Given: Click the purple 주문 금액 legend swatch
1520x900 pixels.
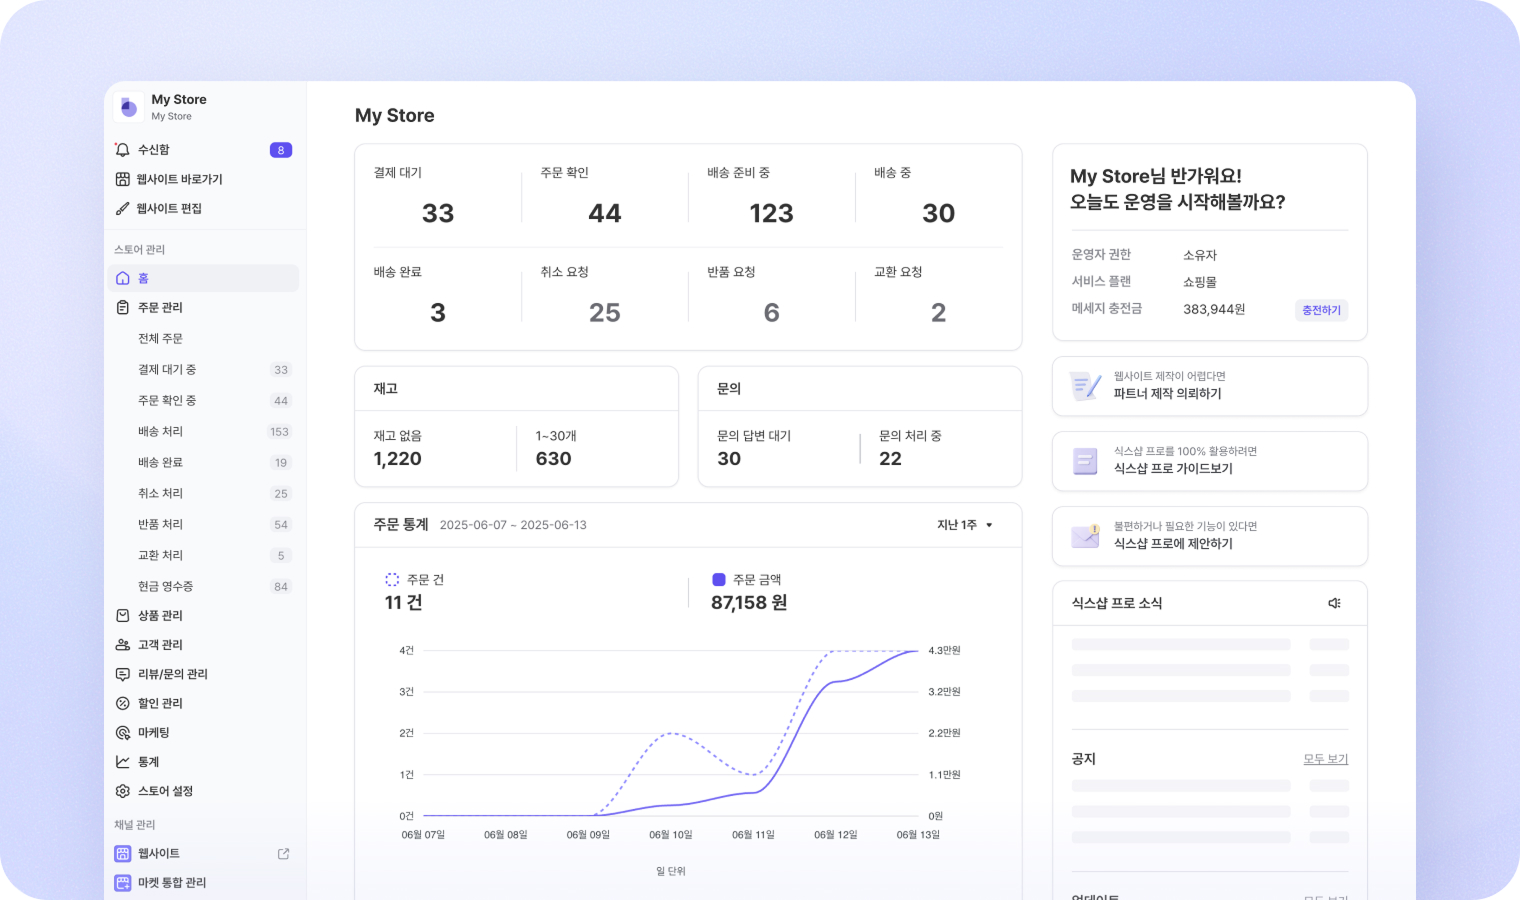Looking at the screenshot, I should 718,580.
